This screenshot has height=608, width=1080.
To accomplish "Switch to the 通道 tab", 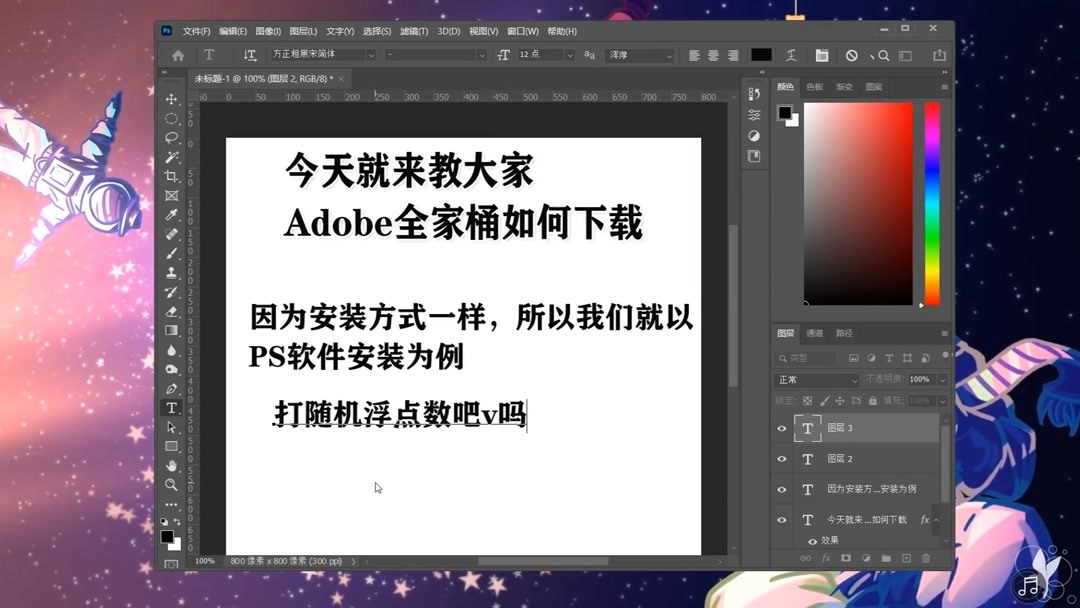I will [x=812, y=333].
